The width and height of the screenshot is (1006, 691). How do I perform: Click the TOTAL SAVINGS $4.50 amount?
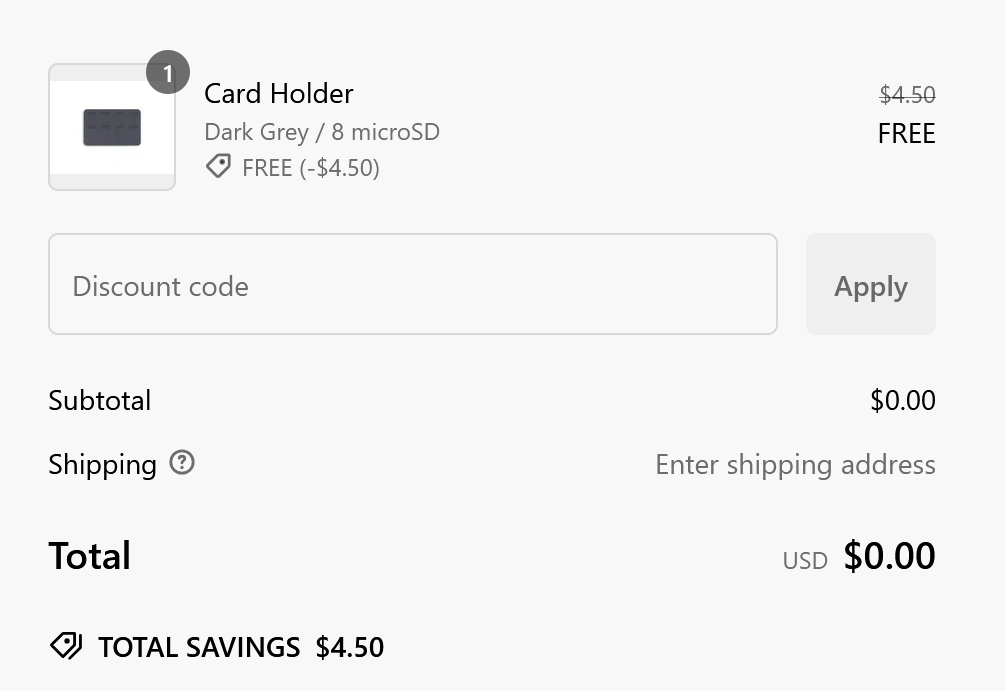point(349,647)
